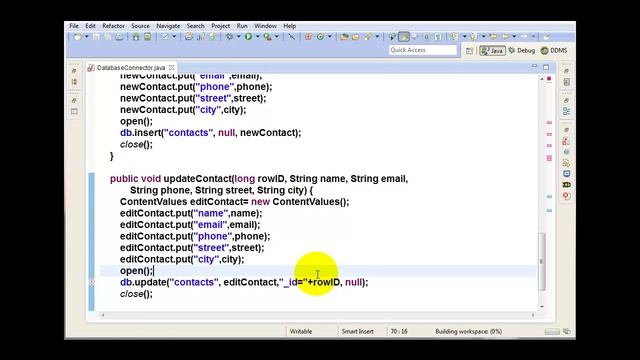This screenshot has width=640, height=360.
Task: Open the Console view icon in right sidebar
Action: (567, 173)
